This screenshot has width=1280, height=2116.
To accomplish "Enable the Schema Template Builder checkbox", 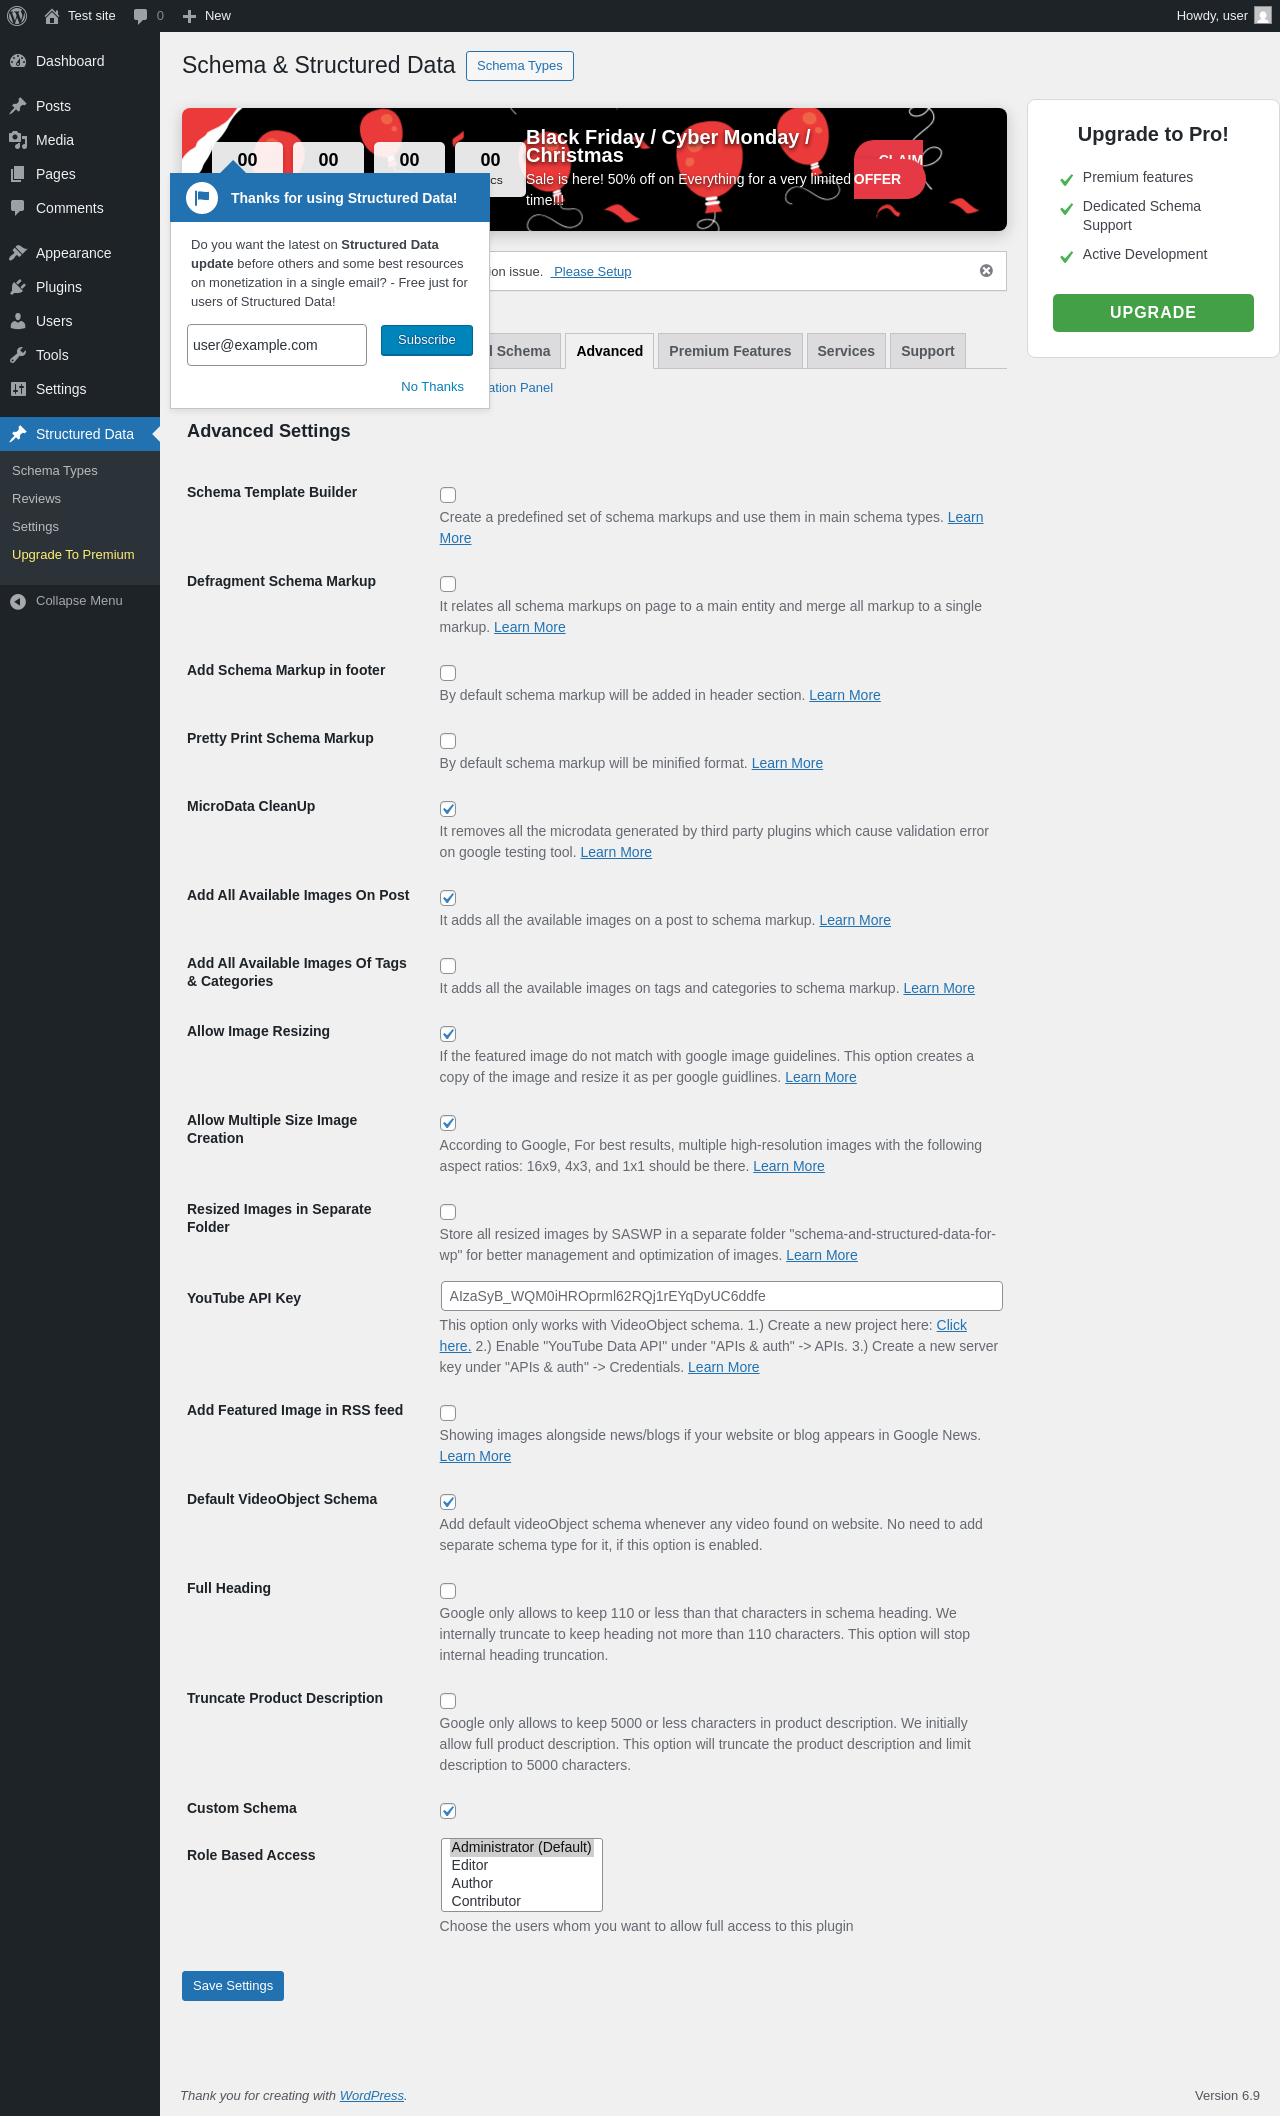I will [x=448, y=495].
